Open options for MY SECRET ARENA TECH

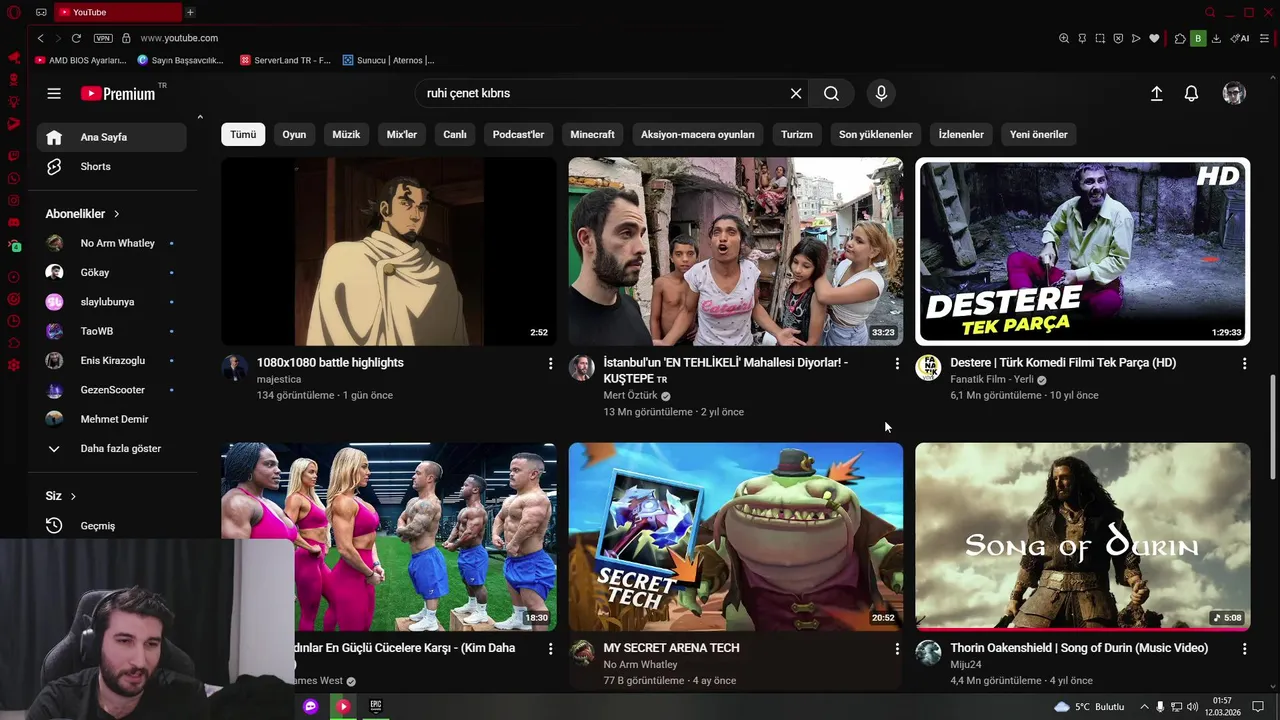click(x=897, y=649)
